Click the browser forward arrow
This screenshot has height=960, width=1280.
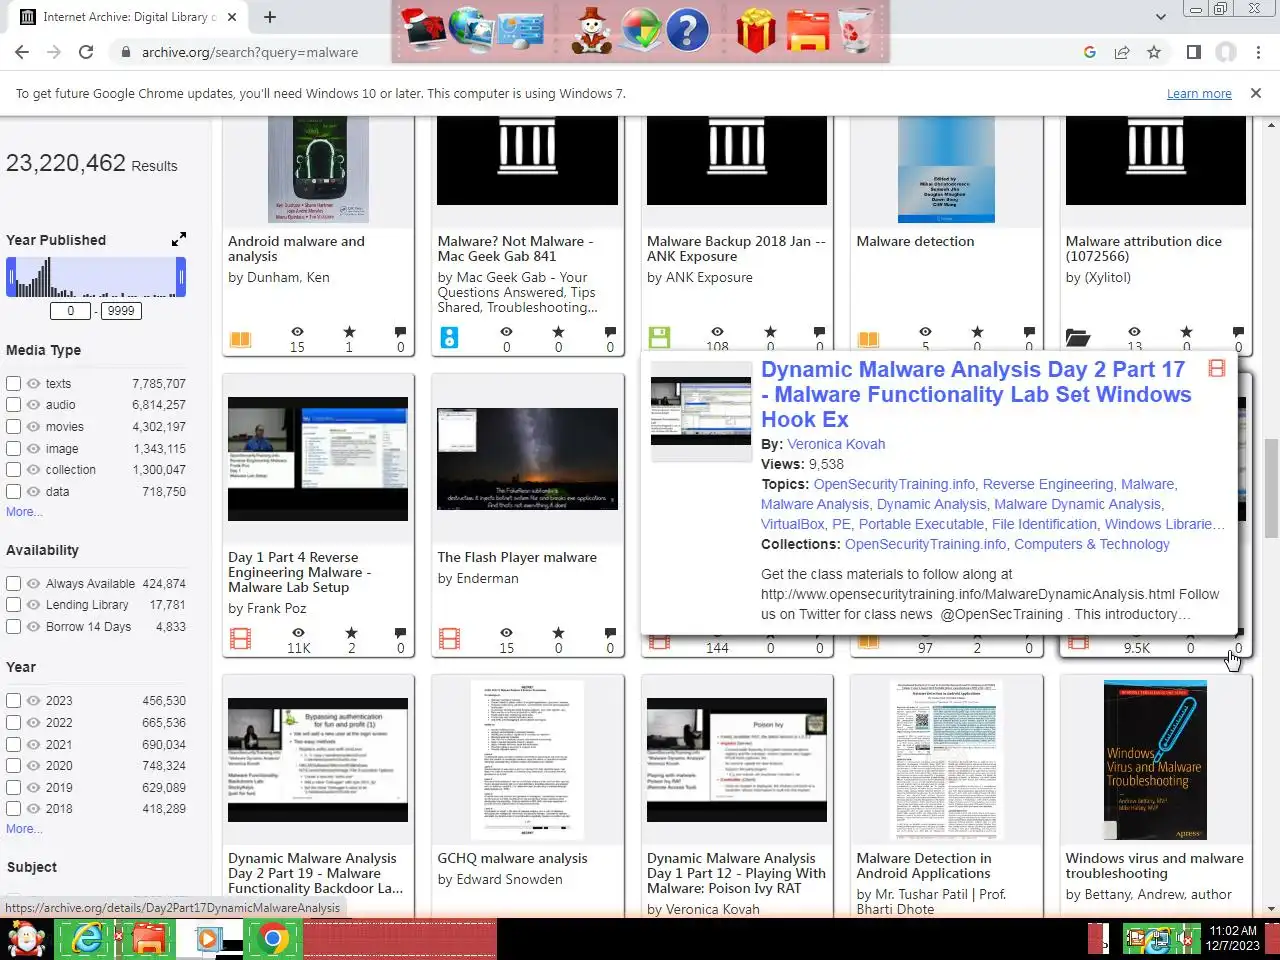pyautogui.click(x=54, y=52)
